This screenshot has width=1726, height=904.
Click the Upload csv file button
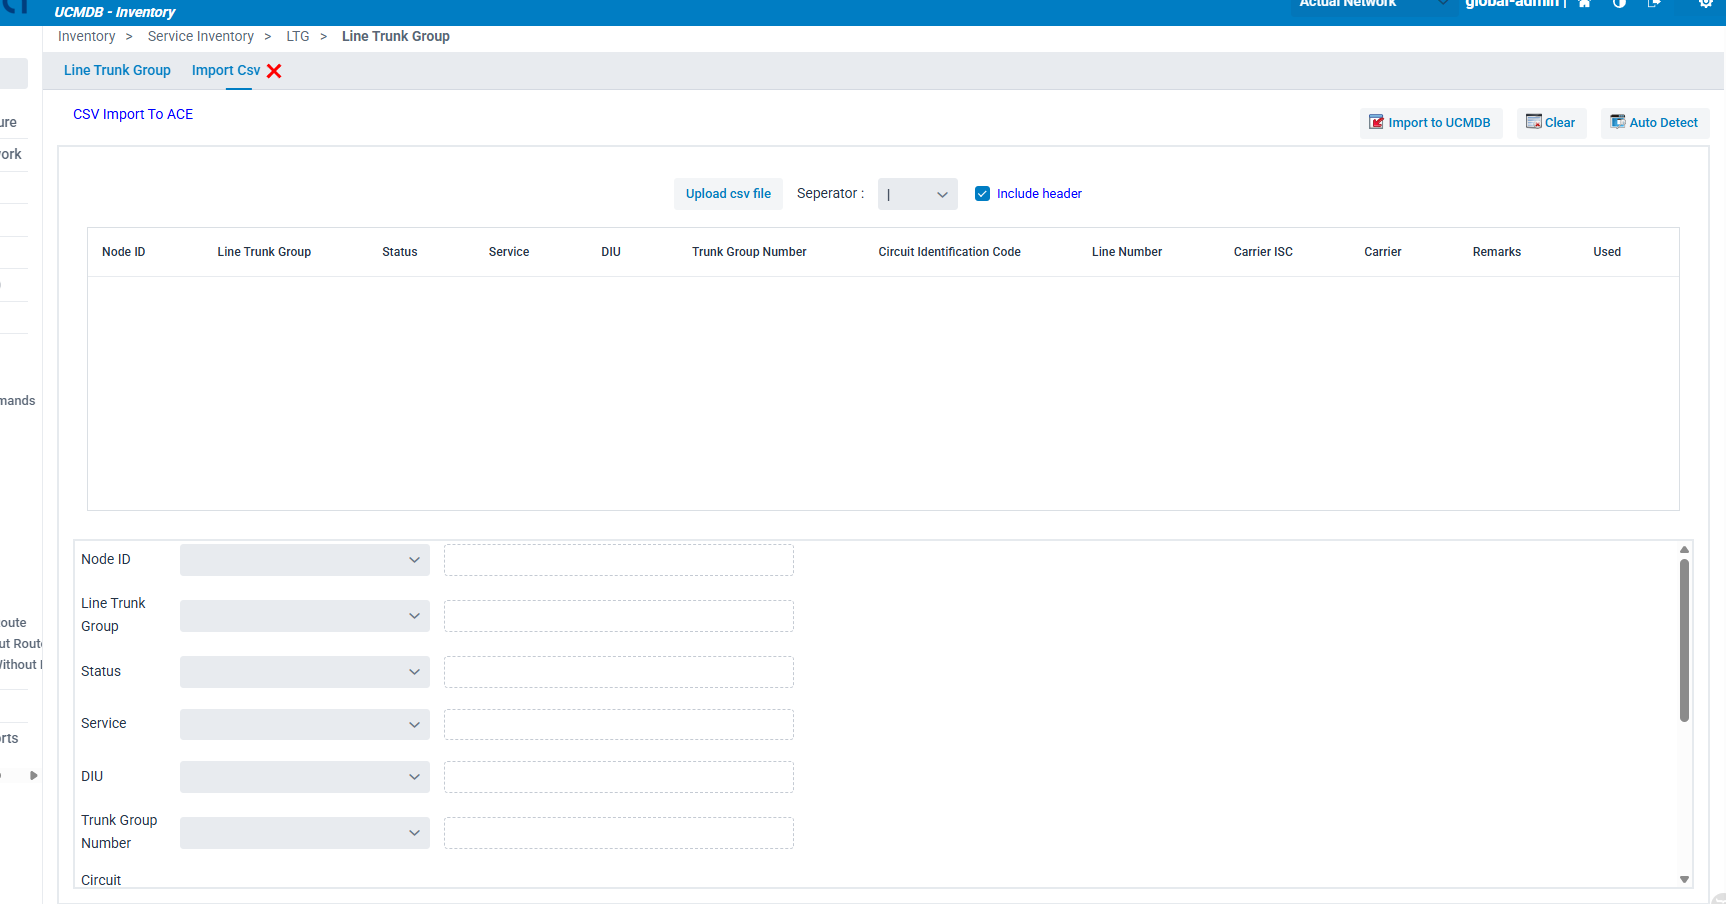[x=728, y=194]
